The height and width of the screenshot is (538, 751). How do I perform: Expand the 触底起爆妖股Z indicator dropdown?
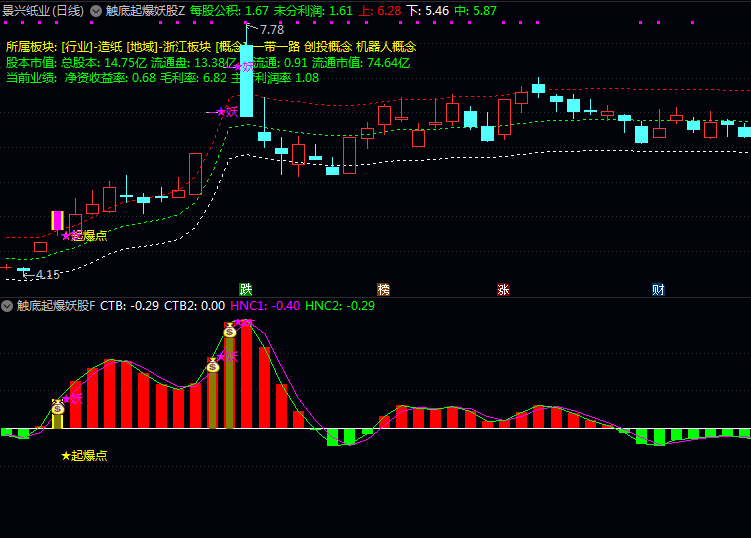coord(95,10)
